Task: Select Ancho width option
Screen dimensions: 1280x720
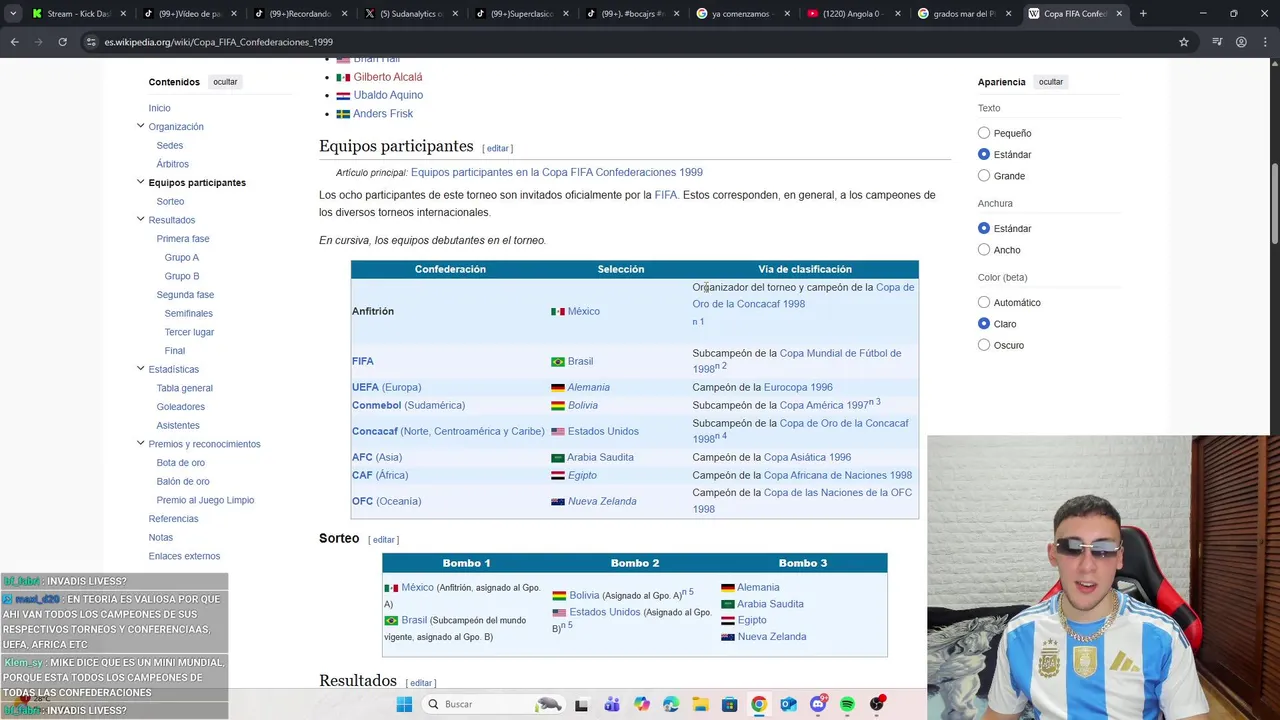Action: click(x=984, y=250)
